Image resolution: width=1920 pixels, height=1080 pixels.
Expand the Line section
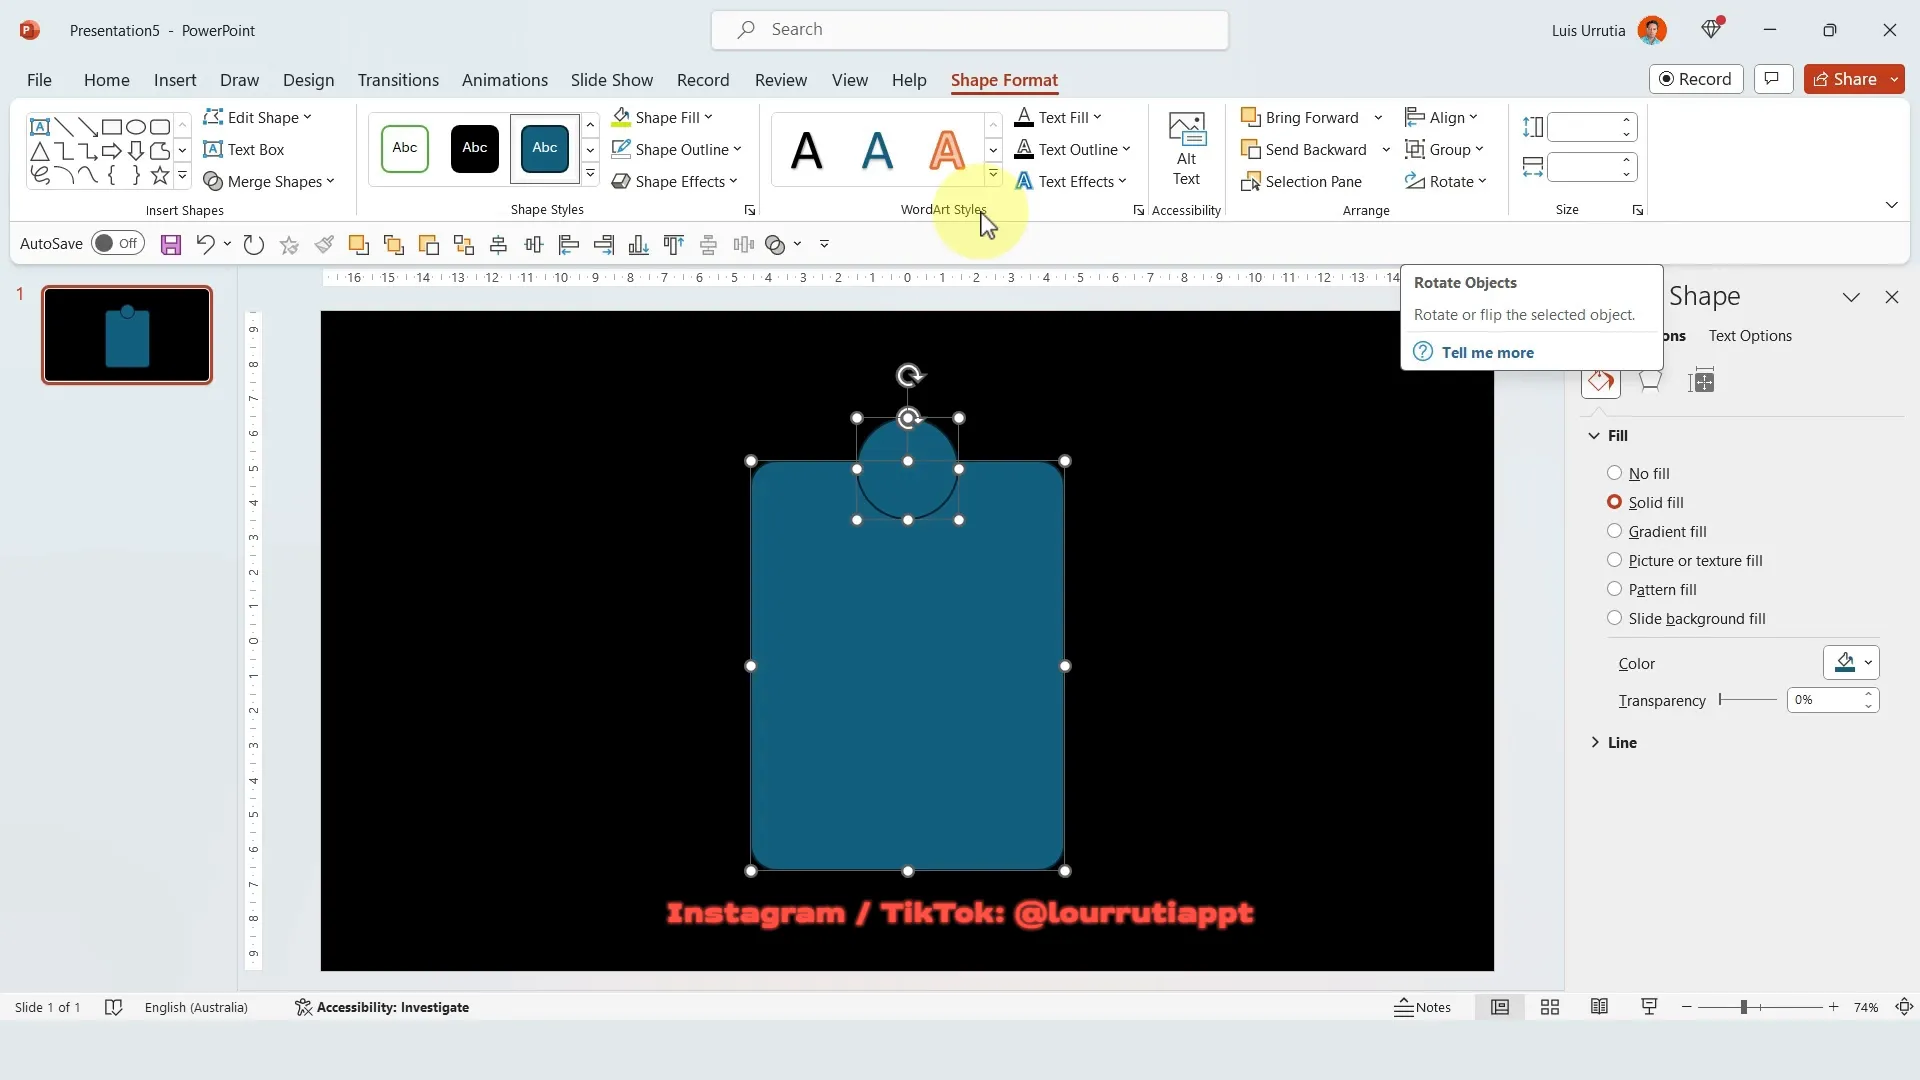(1613, 742)
